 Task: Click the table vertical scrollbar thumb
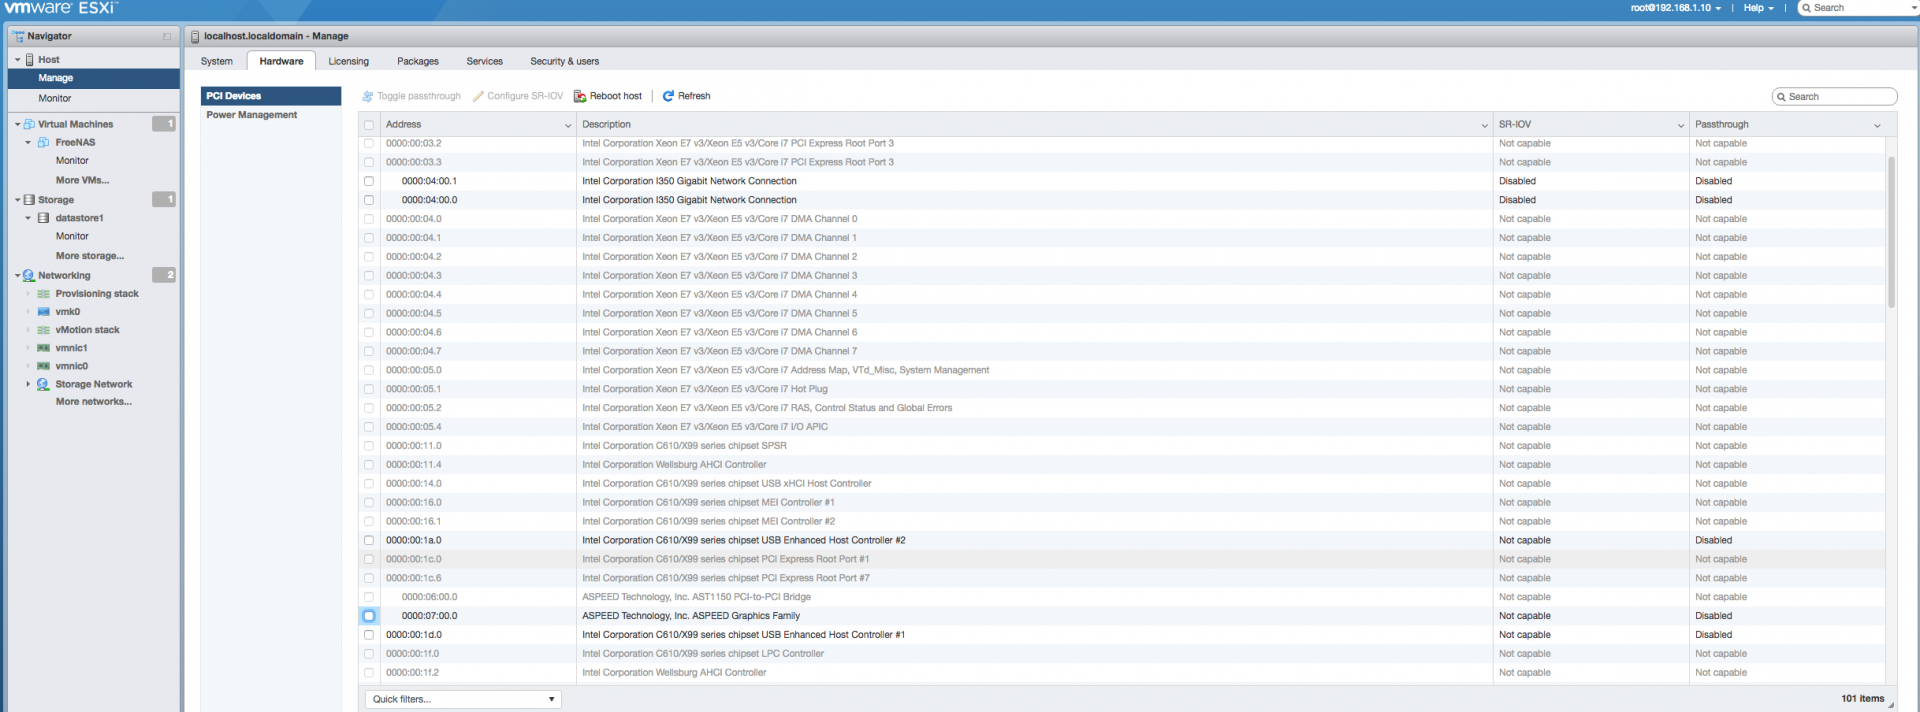[x=1891, y=232]
